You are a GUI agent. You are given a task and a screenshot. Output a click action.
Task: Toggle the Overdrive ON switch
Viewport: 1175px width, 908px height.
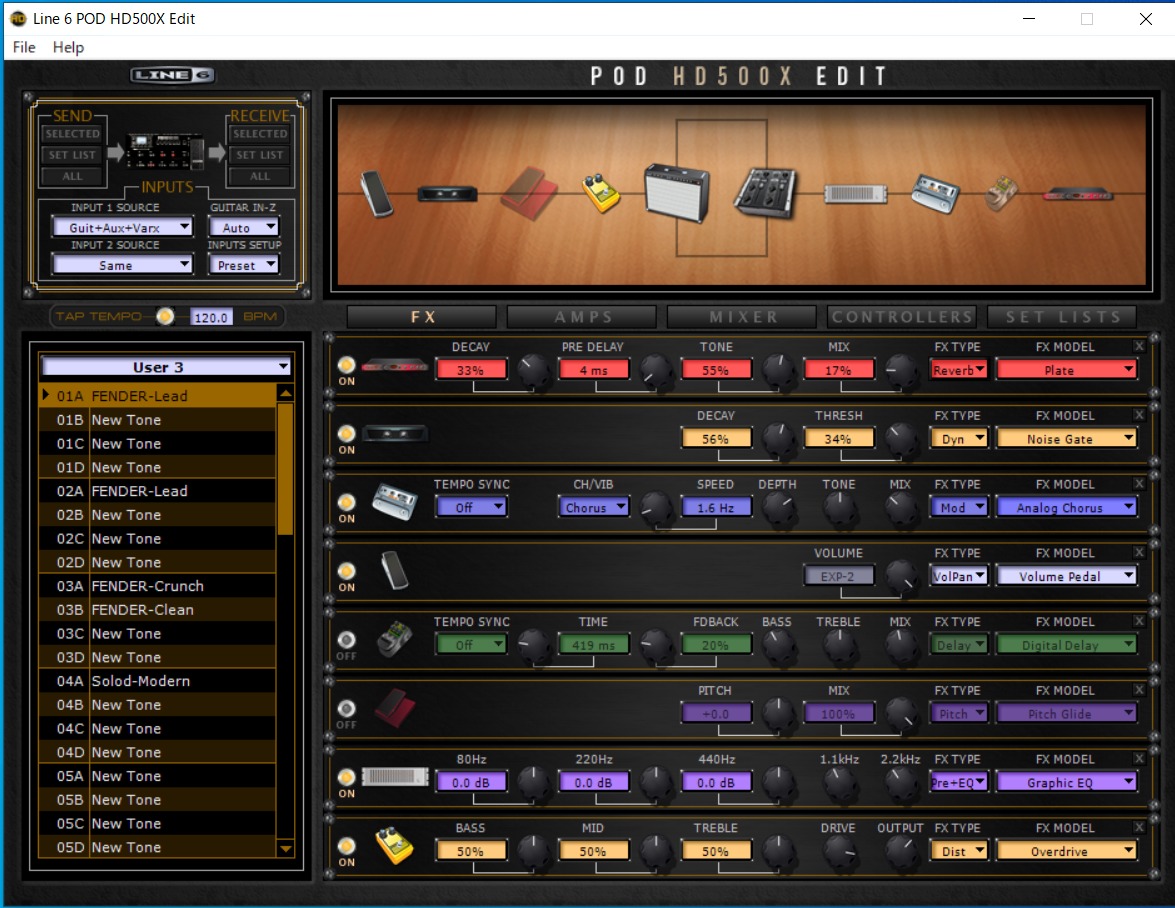(346, 846)
